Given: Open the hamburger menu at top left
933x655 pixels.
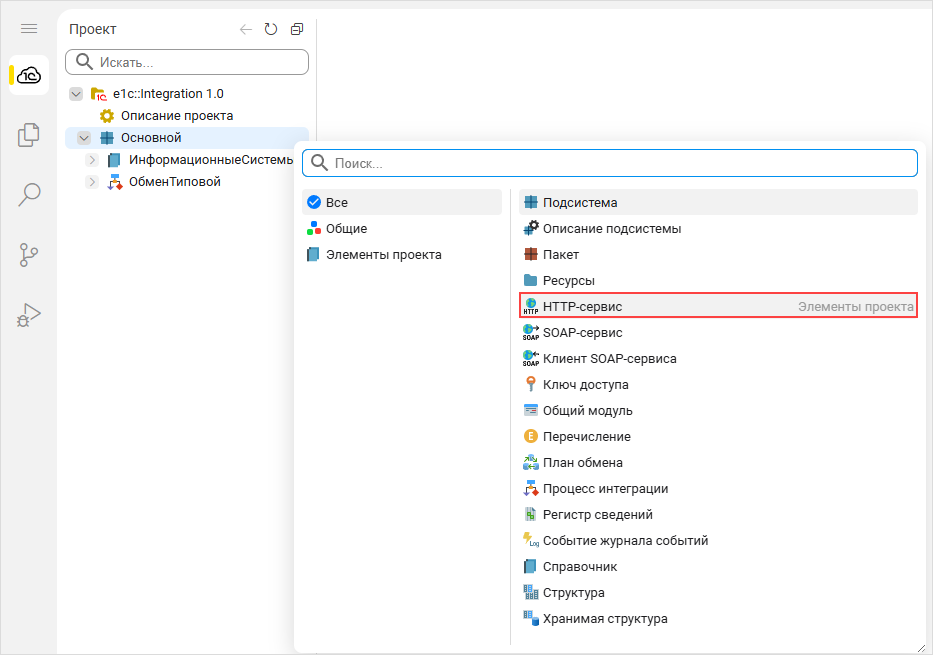Looking at the screenshot, I should pos(28,28).
